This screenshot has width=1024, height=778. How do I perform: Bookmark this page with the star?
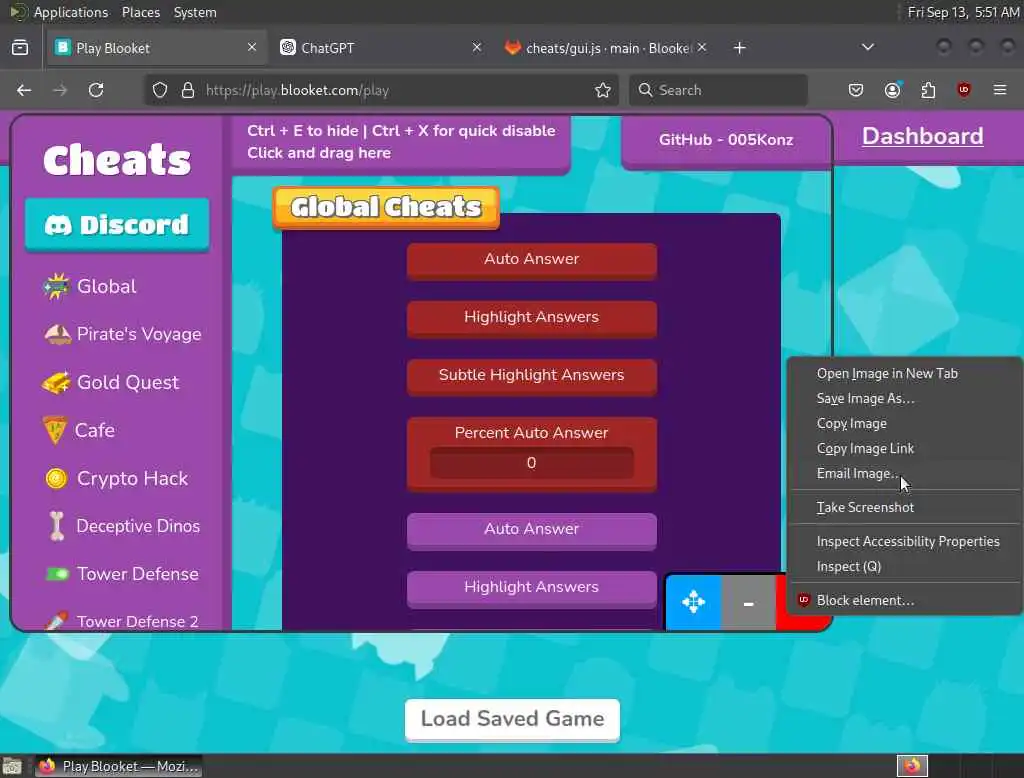pos(603,90)
